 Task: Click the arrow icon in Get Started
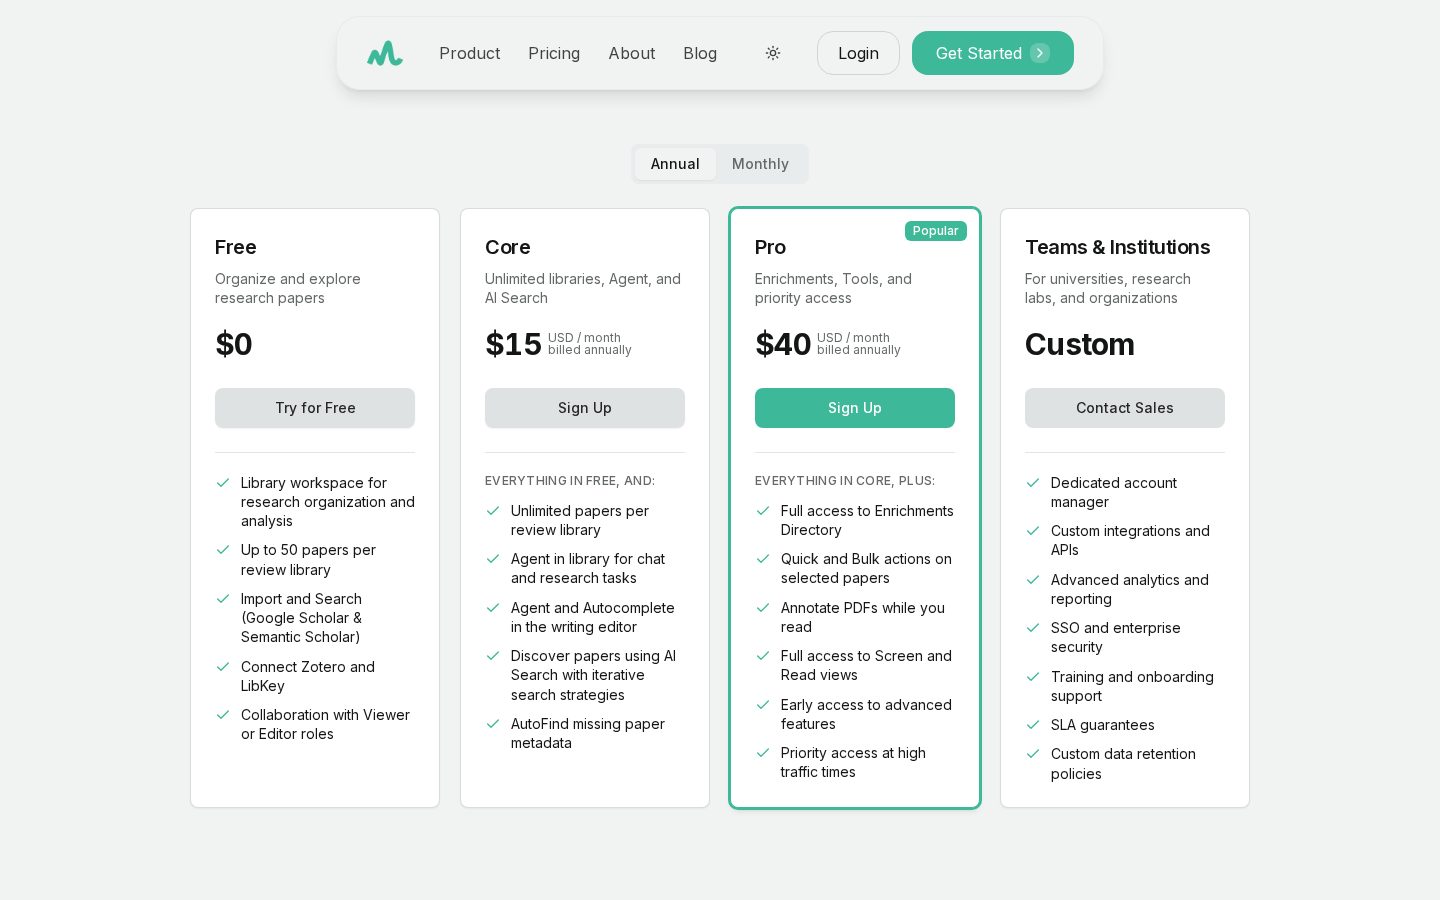[x=1040, y=53]
